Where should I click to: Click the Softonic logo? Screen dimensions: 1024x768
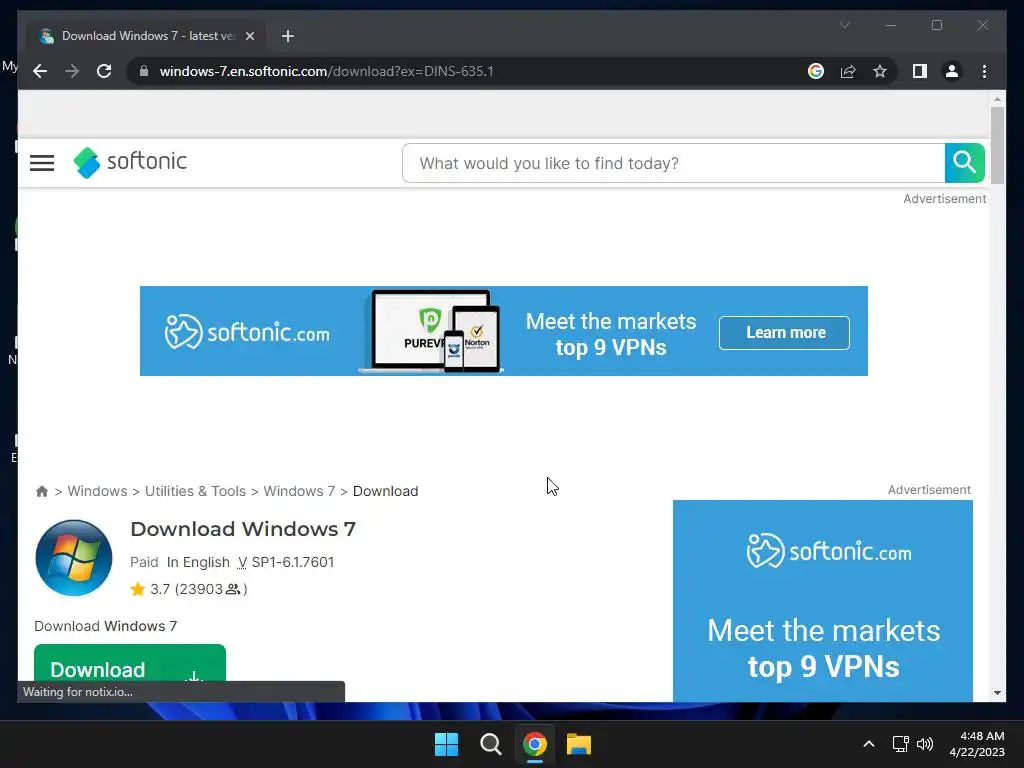click(x=130, y=162)
